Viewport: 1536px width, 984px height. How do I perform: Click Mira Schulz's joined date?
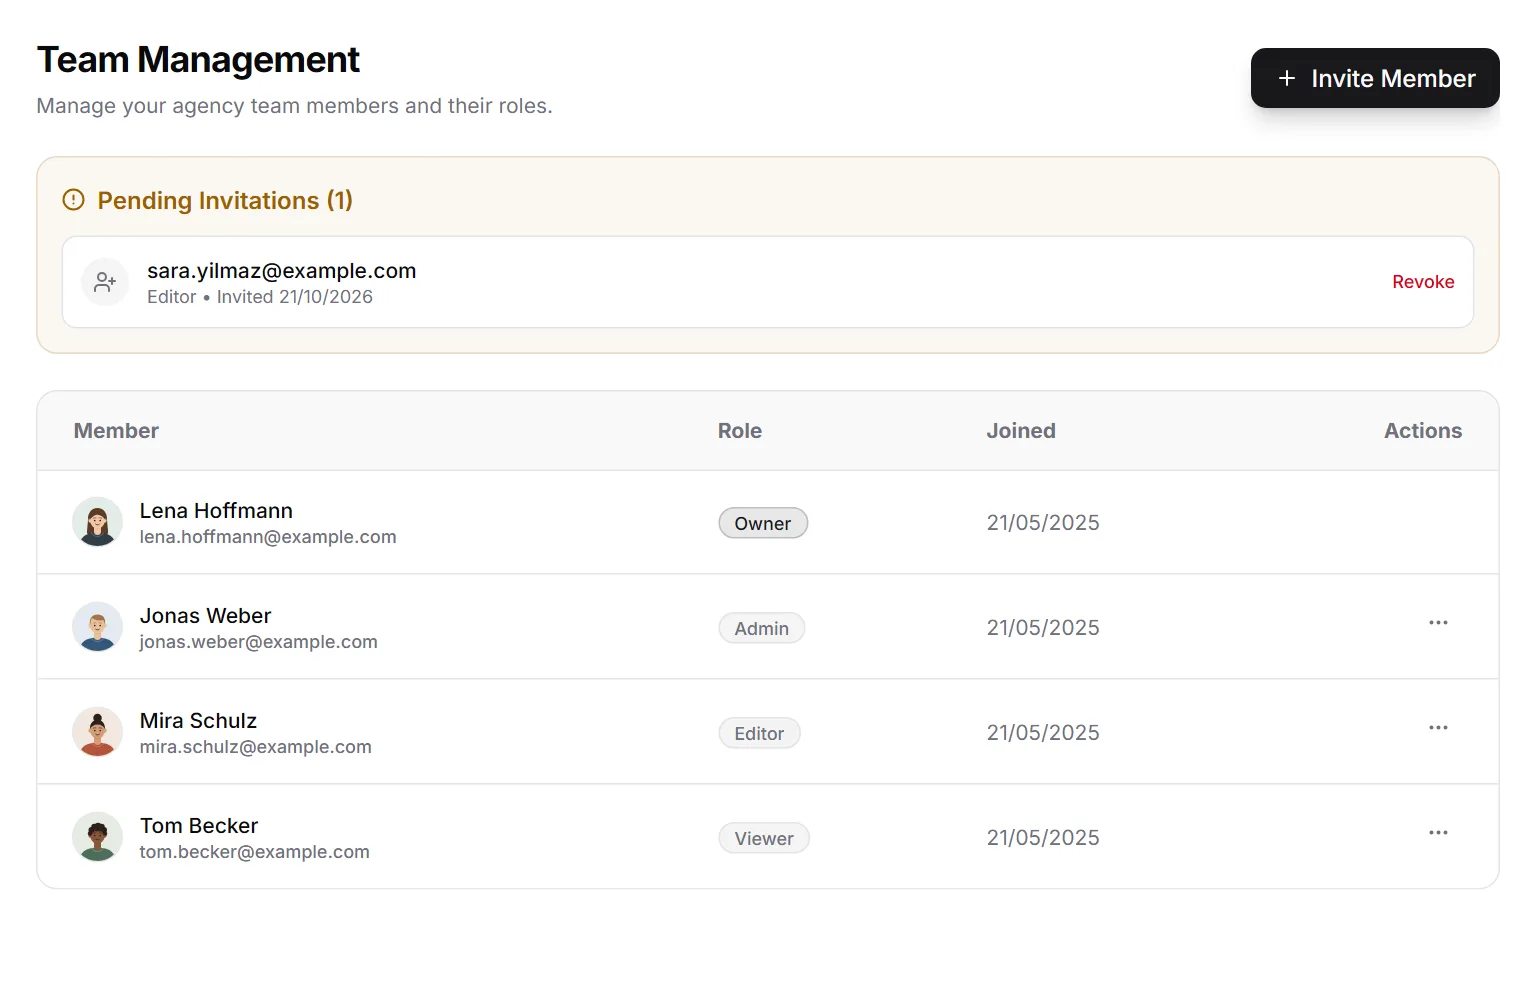tap(1043, 733)
